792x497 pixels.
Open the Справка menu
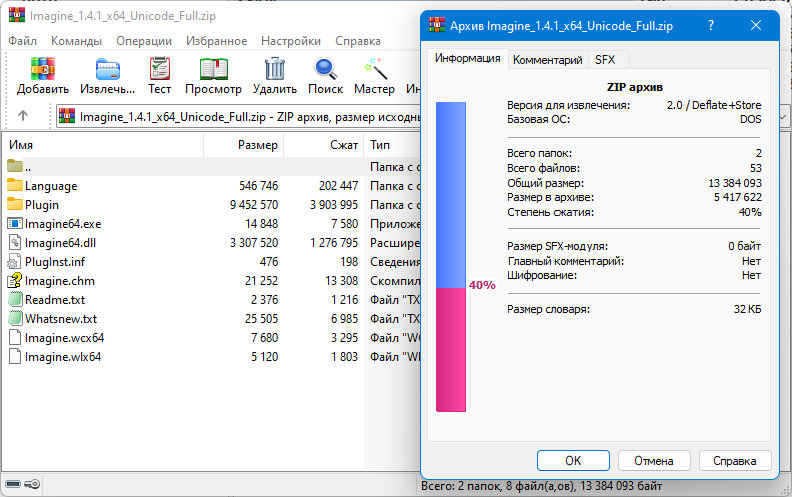pos(358,41)
